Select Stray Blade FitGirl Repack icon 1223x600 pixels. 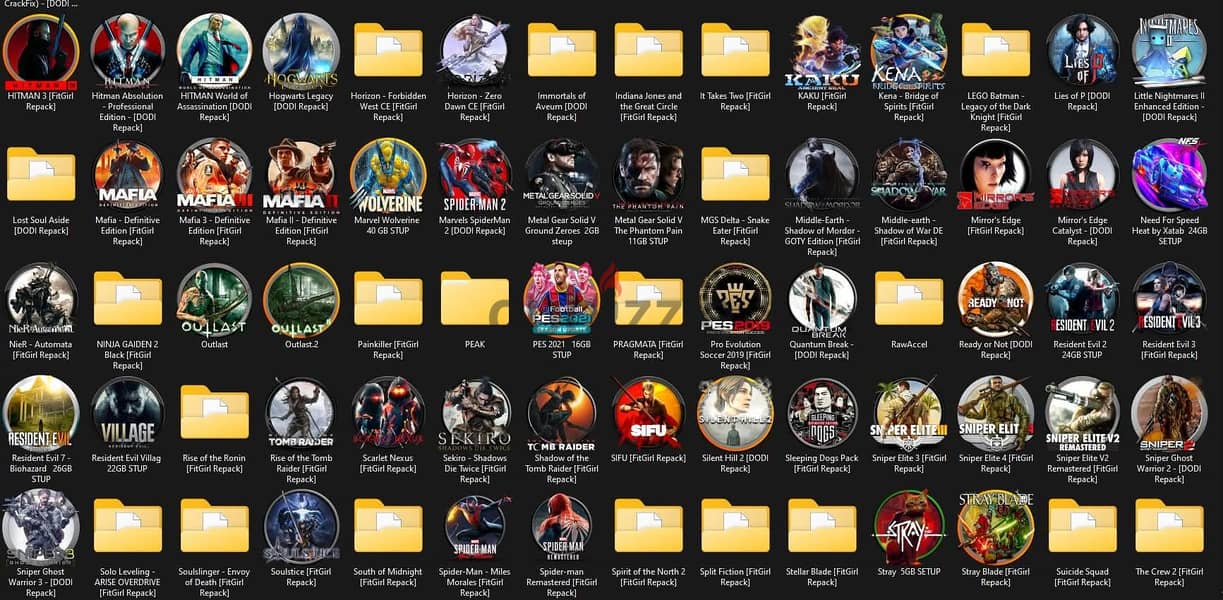pyautogui.click(x=996, y=527)
